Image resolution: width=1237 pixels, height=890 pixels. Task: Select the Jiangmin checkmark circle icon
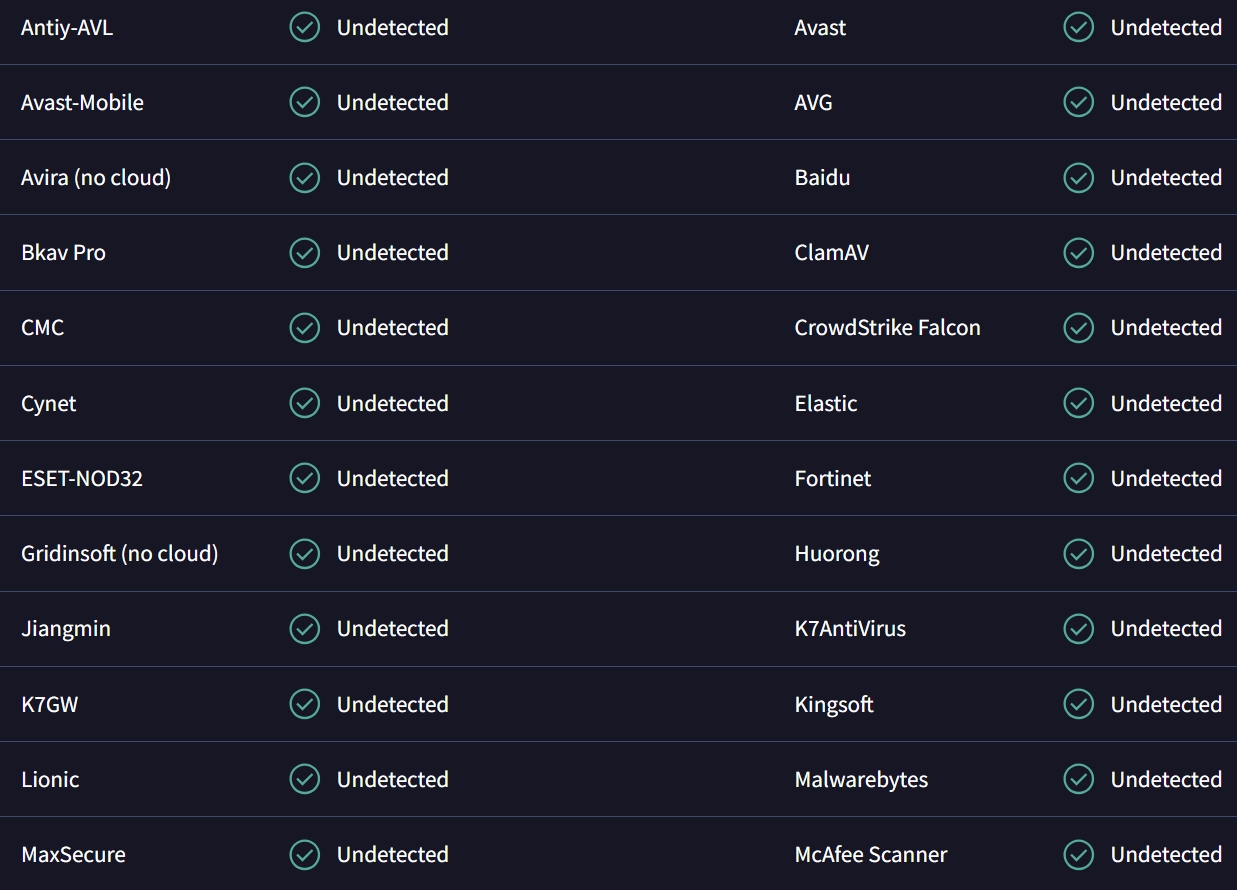(305, 629)
